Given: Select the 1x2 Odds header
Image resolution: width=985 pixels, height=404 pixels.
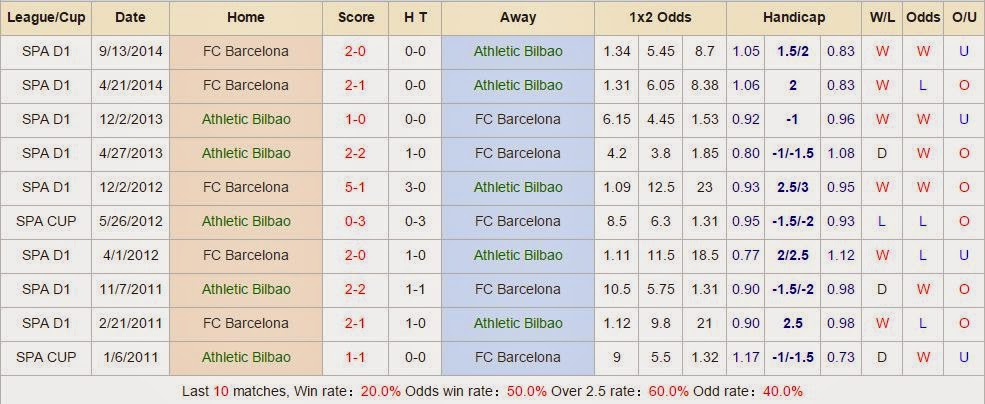Looking at the screenshot, I should 660,18.
